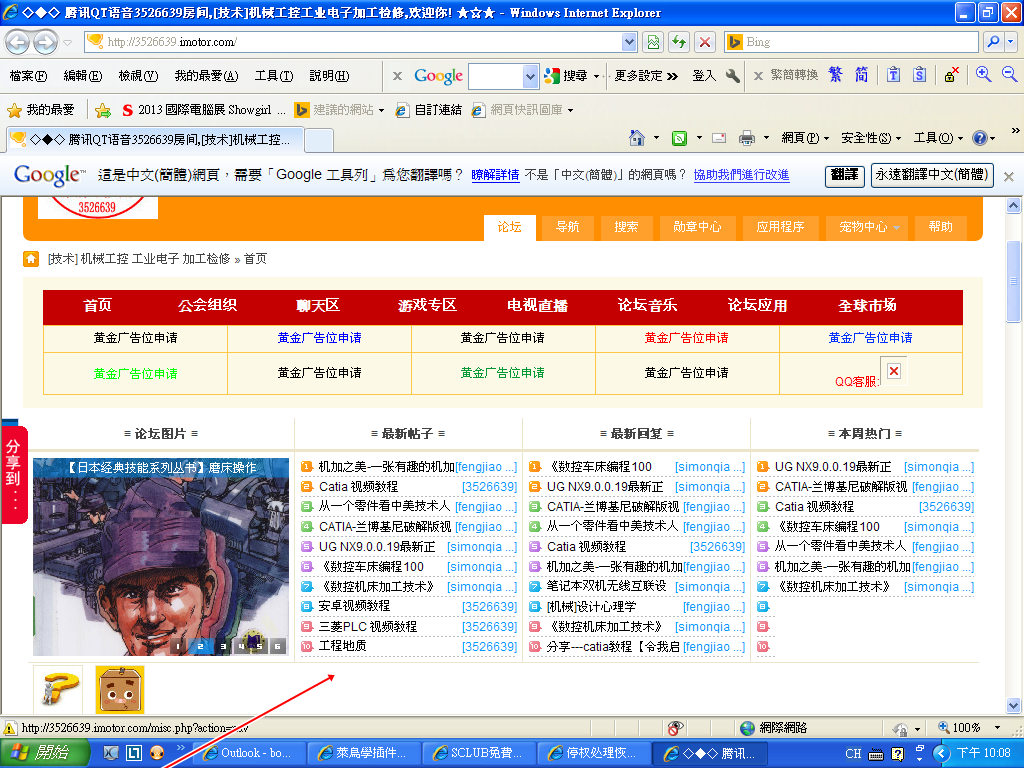Viewport: 1024px width, 768px height.
Task: Click the vertical scrollbar thumb
Action: click(1014, 281)
